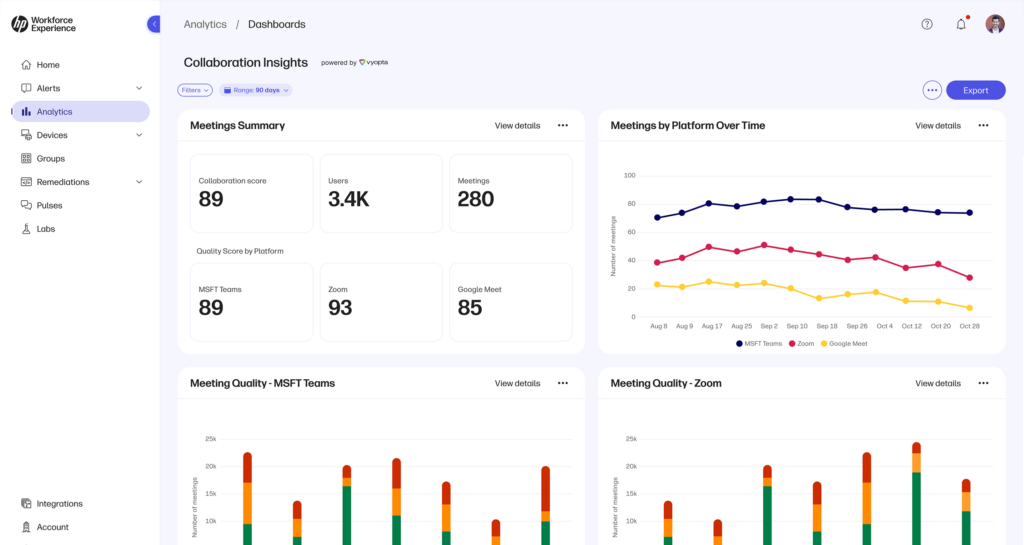The height and width of the screenshot is (545, 1024).
Task: Click the Oct 28 axis label
Action: 970,326
